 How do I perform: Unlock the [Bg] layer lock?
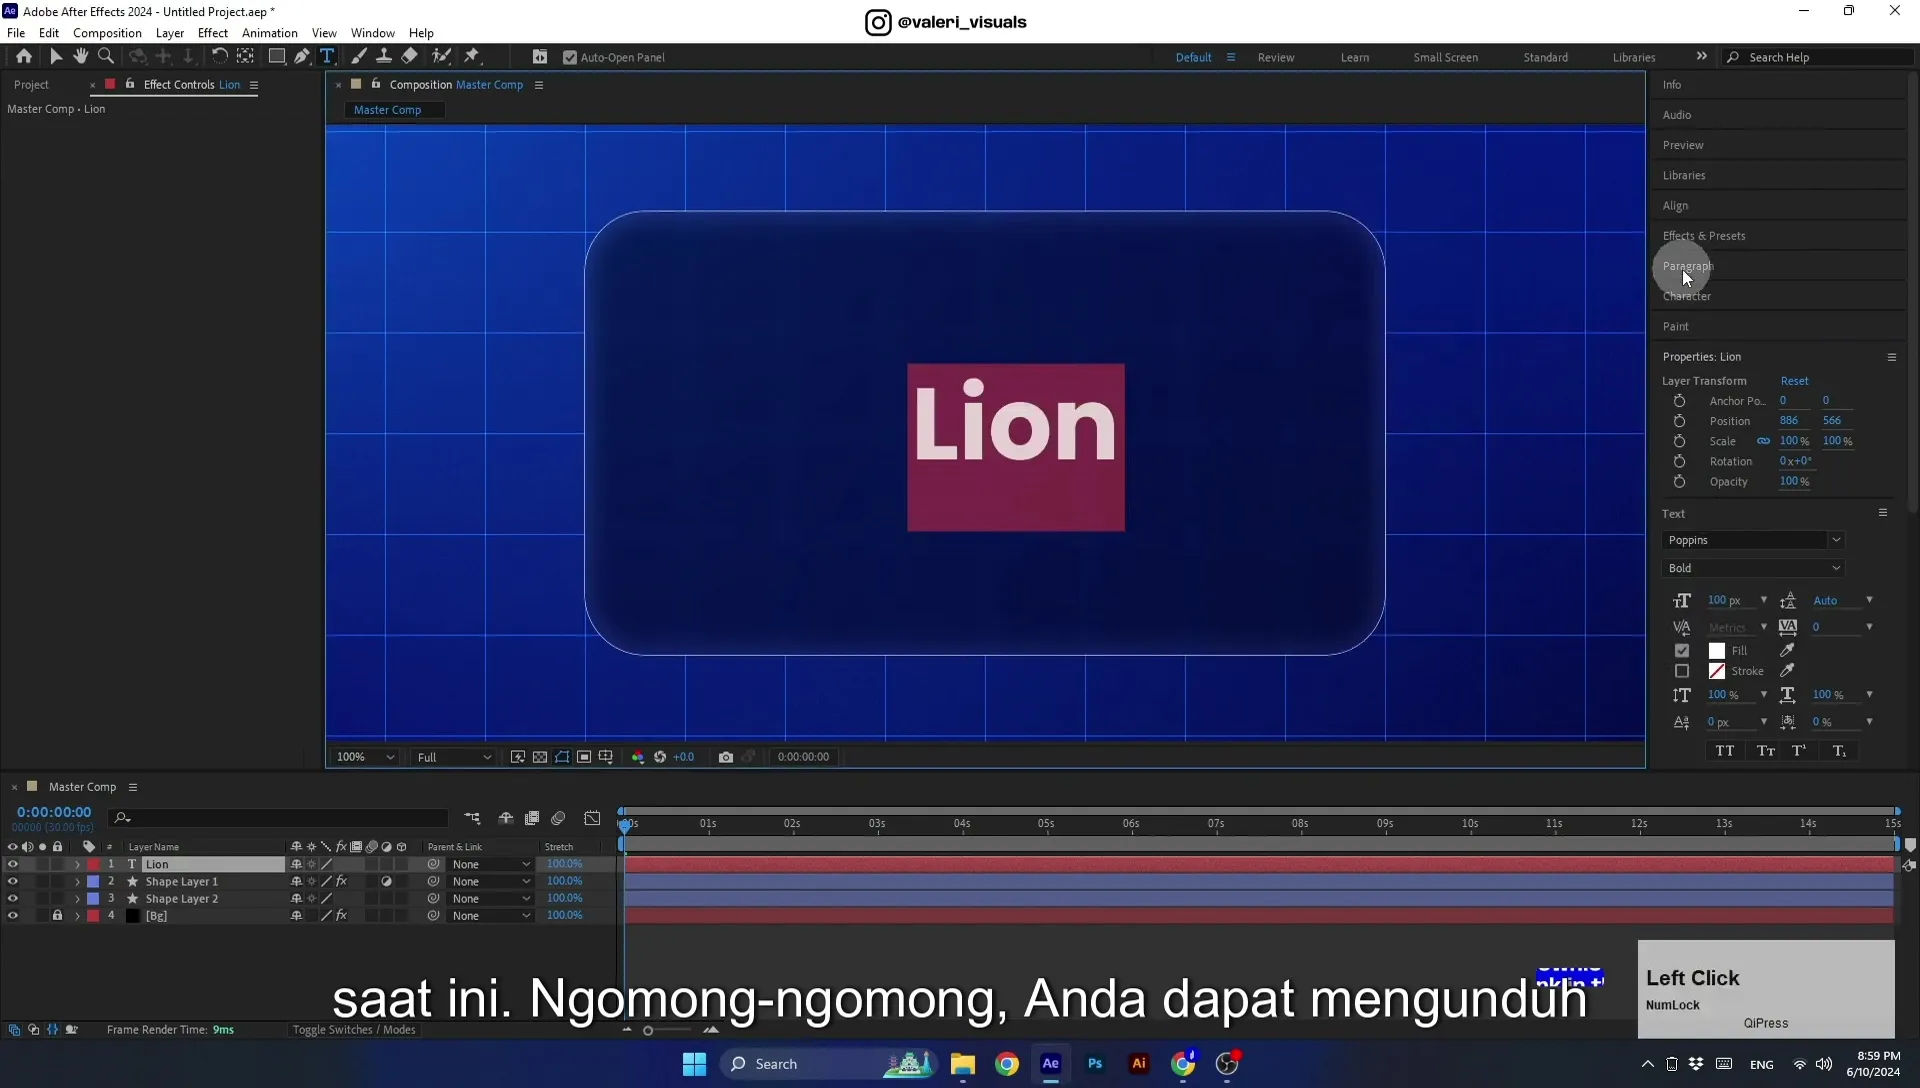[x=57, y=915]
